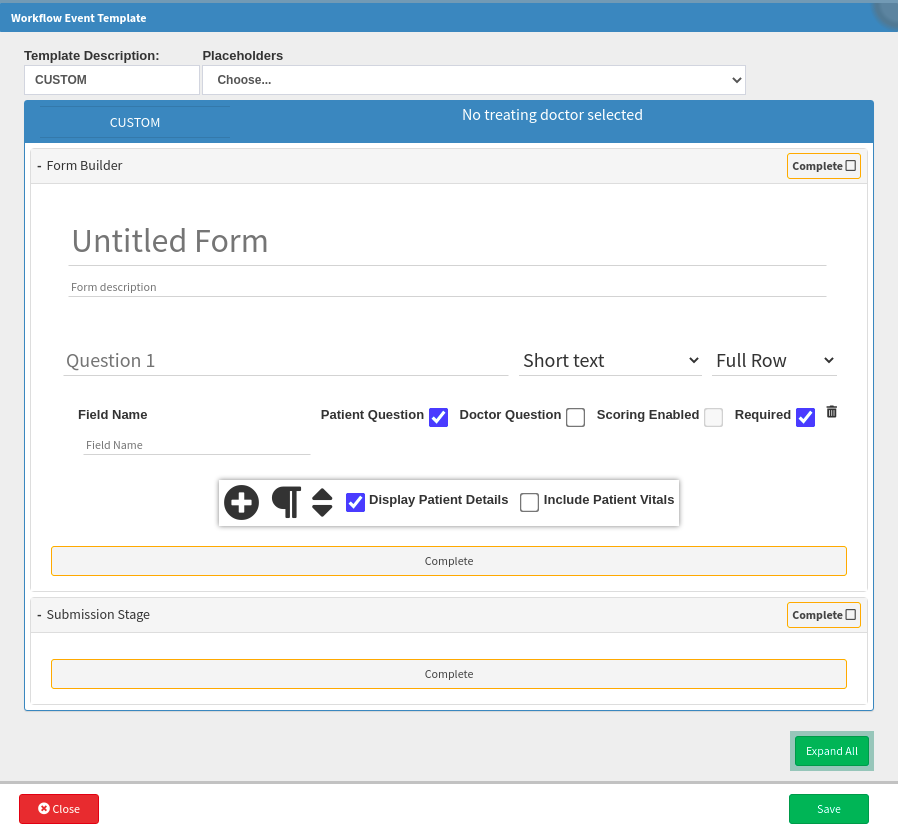Viewport: 898px width, 833px height.
Task: Uncheck the Required checkbox
Action: 805,417
